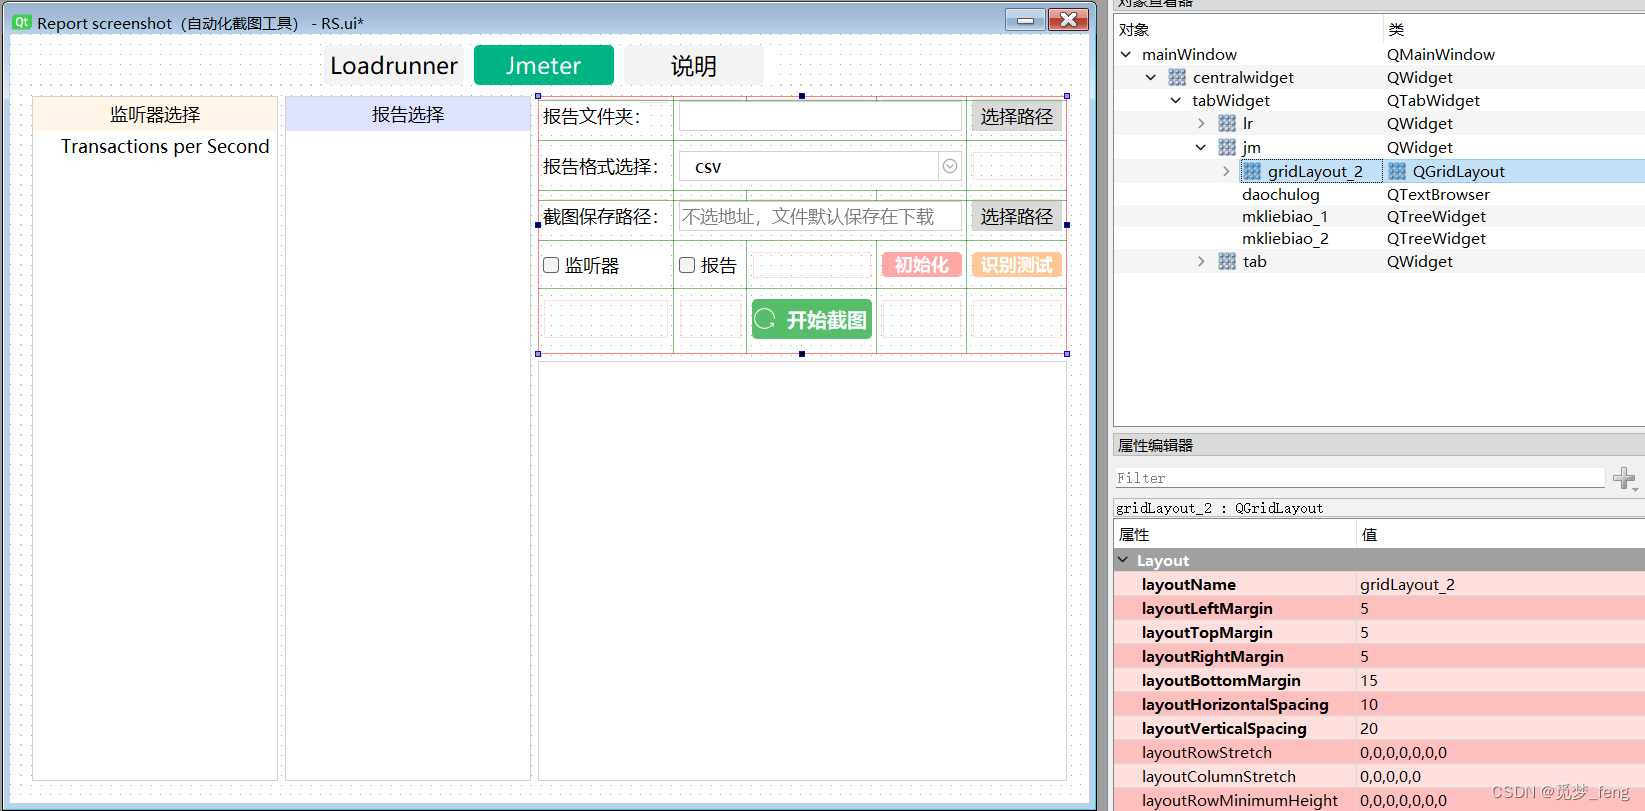This screenshot has width=1645, height=811.
Task: Select the tabWidget row in object tree
Action: 1379,100
